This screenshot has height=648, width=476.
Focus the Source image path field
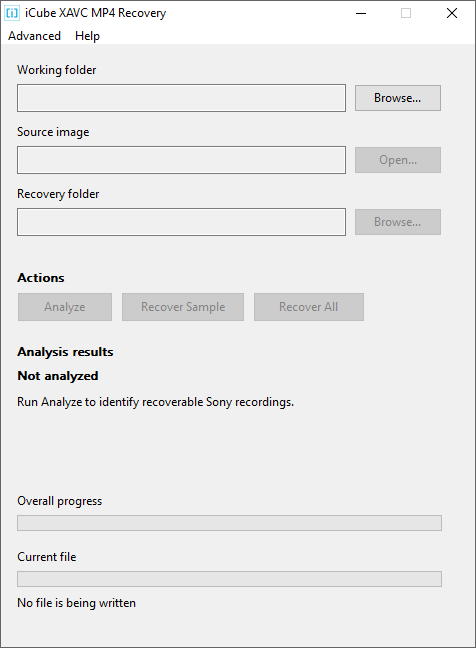[181, 160]
